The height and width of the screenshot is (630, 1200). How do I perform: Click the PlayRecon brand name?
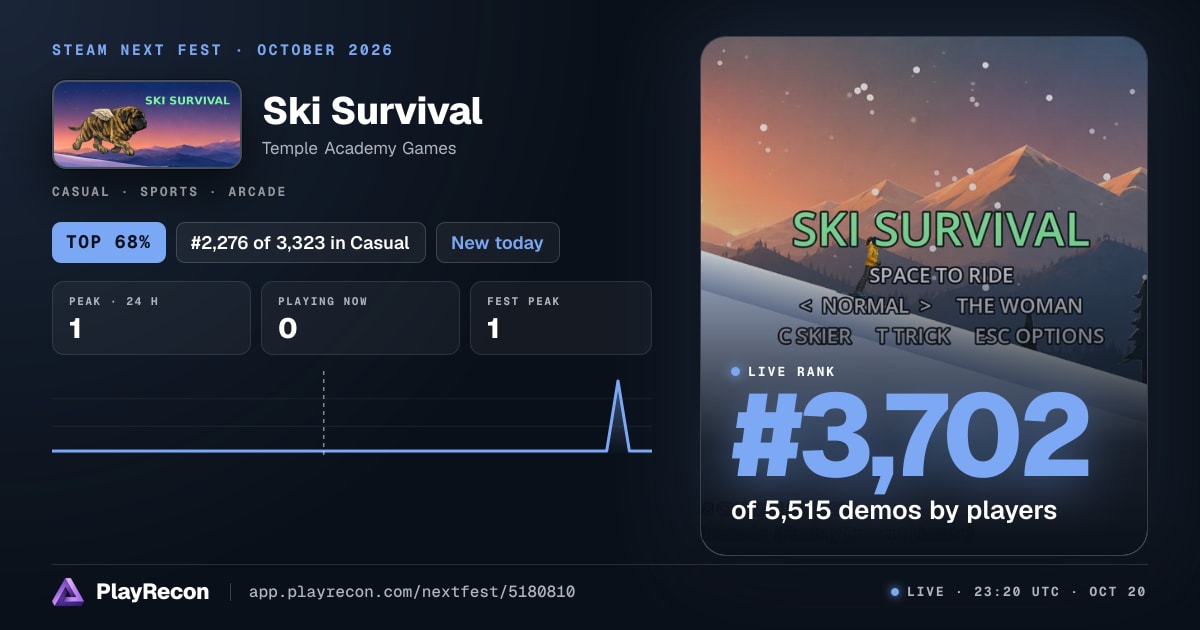tap(152, 592)
